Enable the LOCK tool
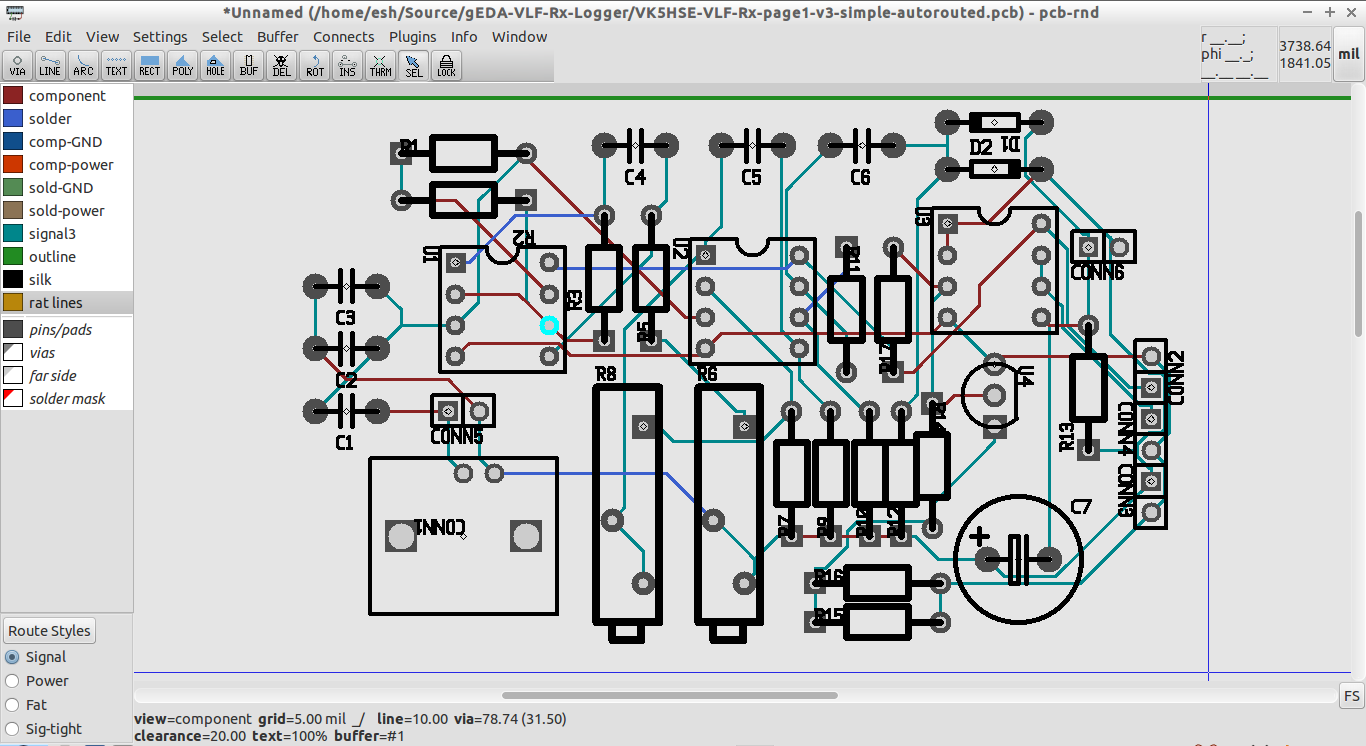The height and width of the screenshot is (746, 1366). point(445,65)
